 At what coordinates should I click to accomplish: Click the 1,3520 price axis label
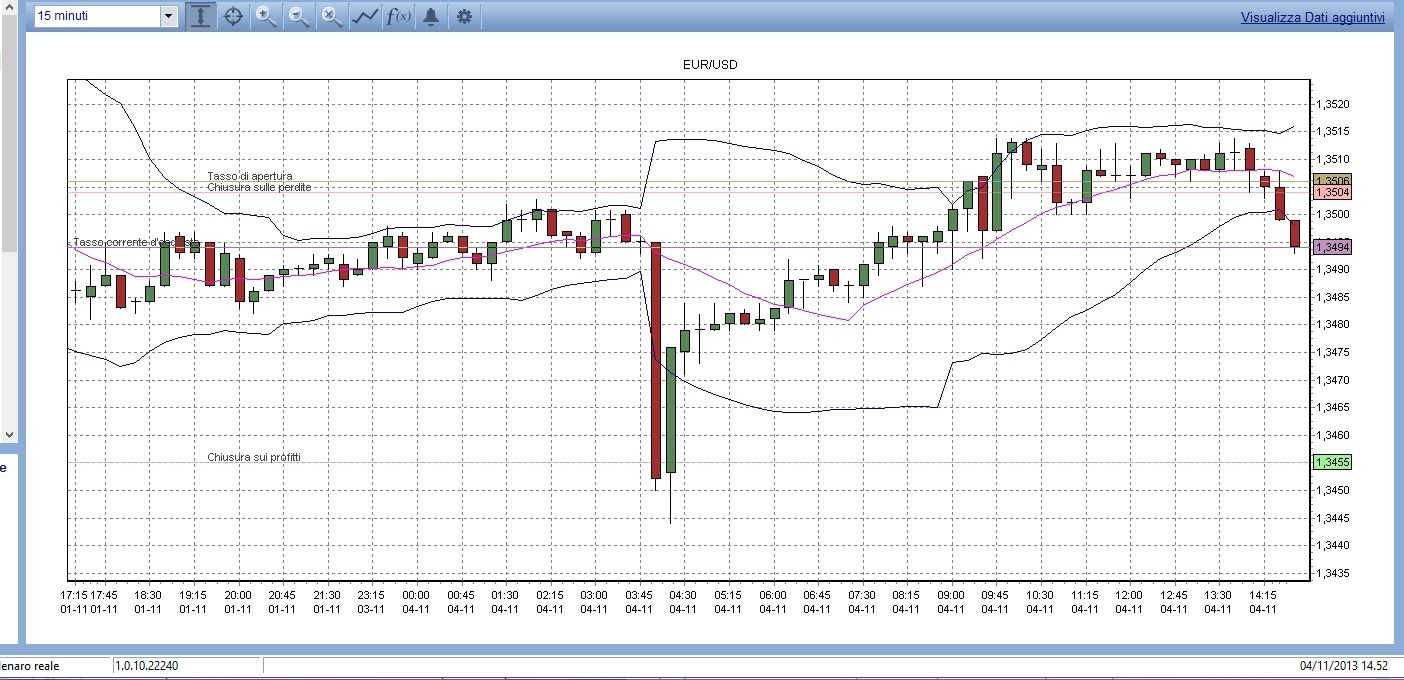click(x=1334, y=104)
